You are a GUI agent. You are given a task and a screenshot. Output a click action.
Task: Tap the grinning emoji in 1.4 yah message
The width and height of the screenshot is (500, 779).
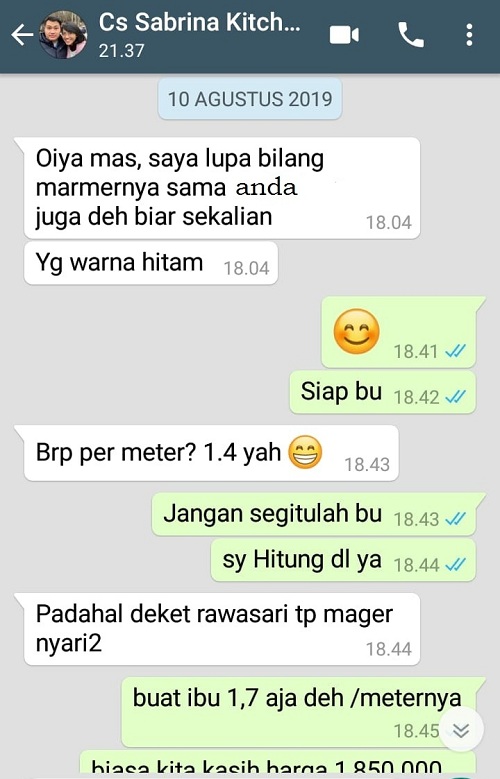tap(305, 452)
